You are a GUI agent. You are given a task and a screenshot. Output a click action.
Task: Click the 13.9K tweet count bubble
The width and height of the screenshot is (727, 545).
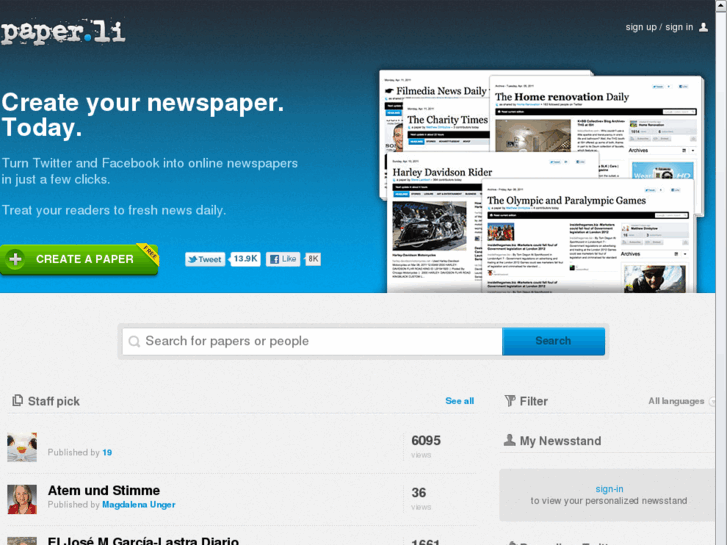(x=245, y=259)
